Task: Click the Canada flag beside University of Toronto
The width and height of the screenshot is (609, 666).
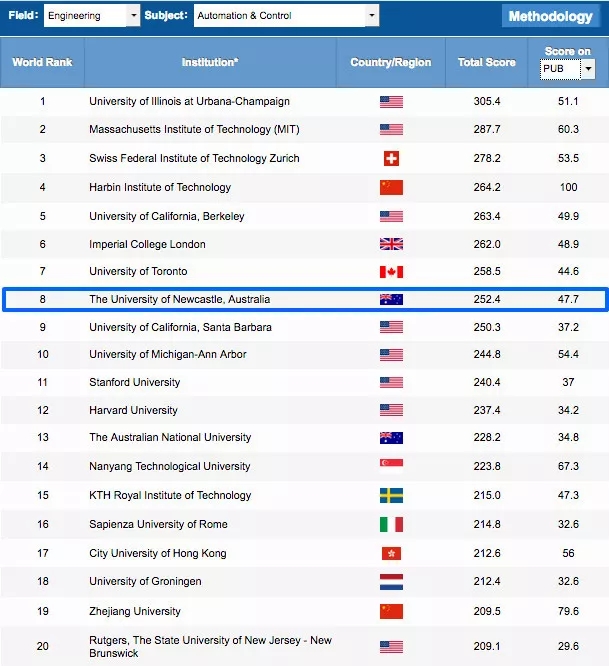Action: point(391,272)
